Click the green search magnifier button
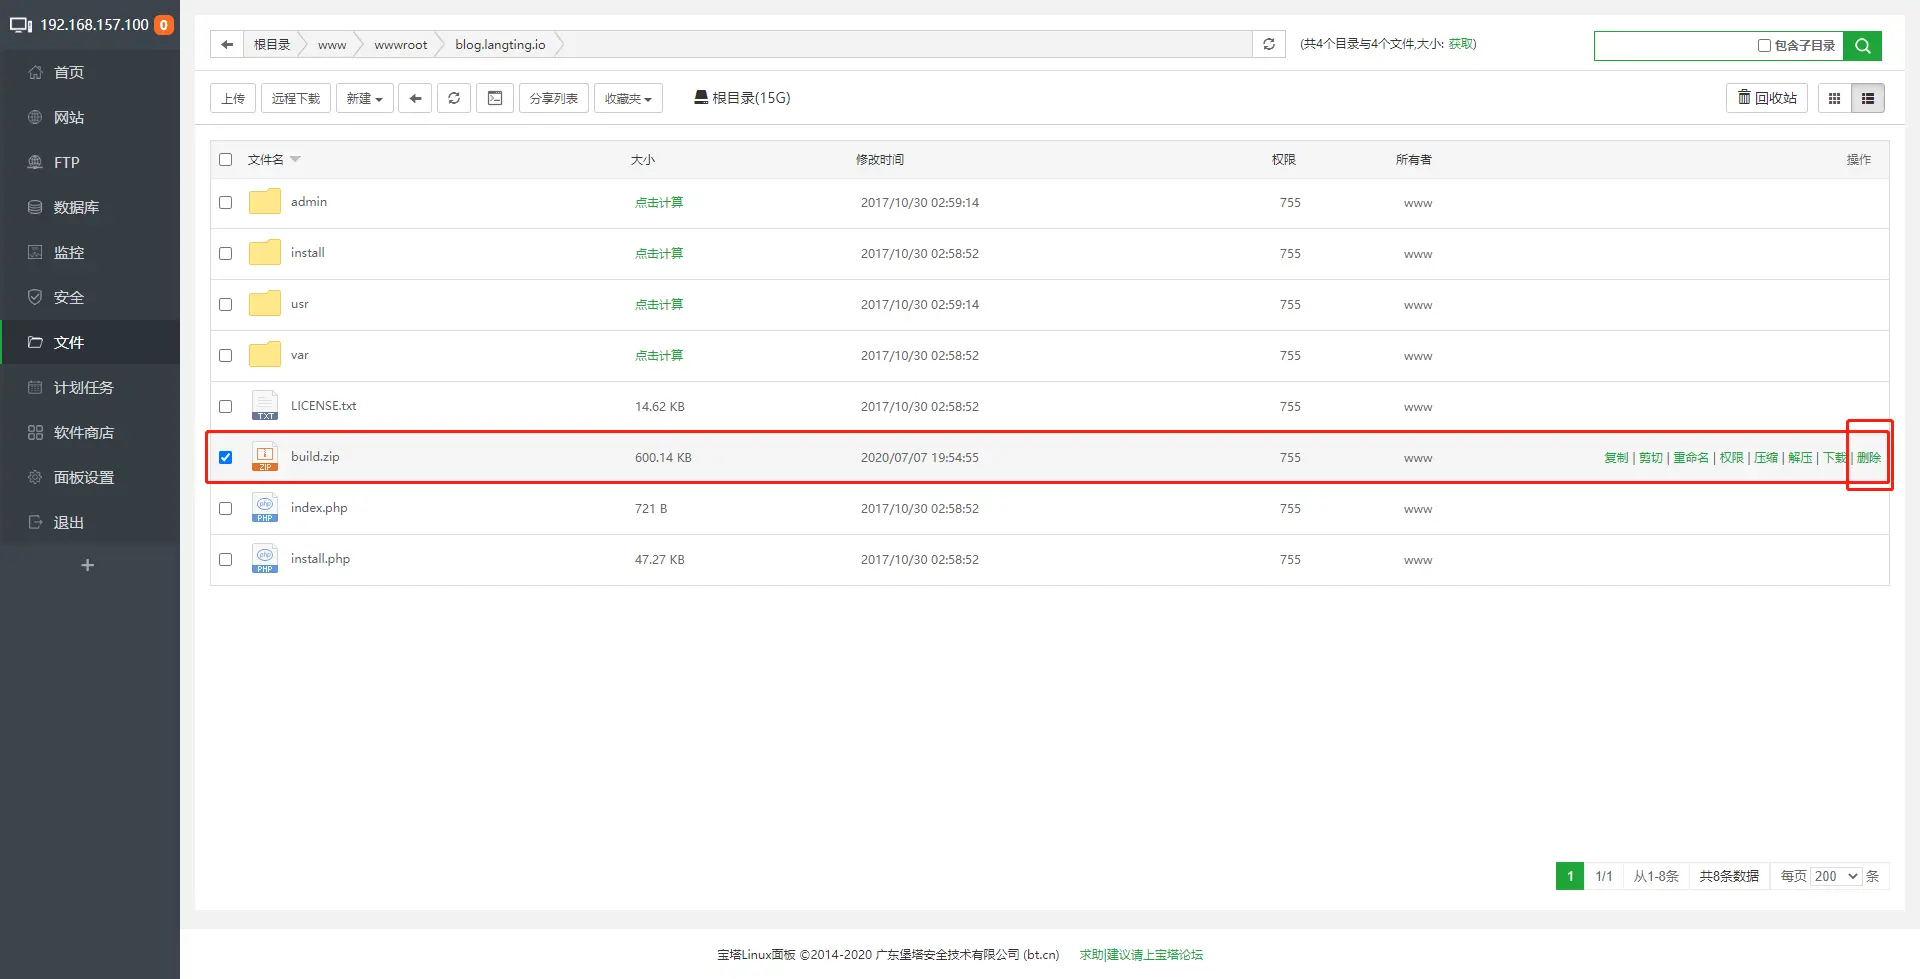1920x979 pixels. tap(1863, 45)
